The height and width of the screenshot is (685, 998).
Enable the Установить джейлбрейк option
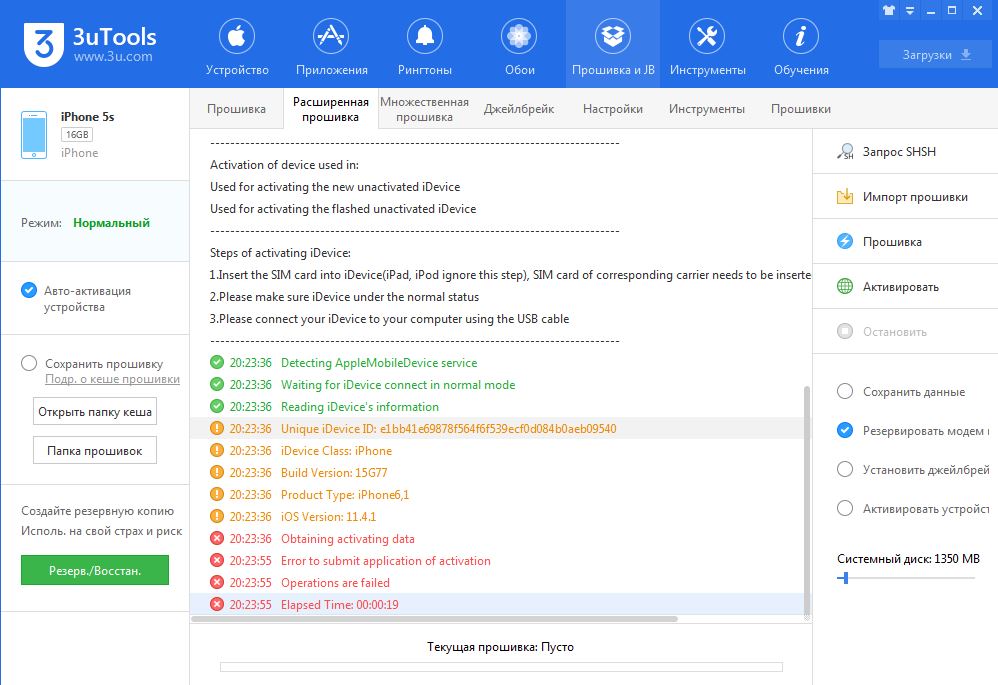coord(845,469)
